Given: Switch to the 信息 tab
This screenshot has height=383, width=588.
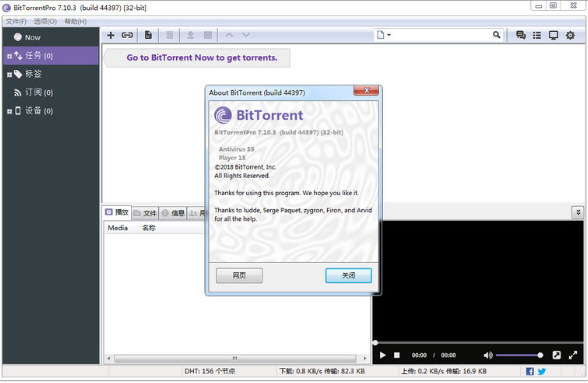Looking at the screenshot, I should (x=173, y=213).
